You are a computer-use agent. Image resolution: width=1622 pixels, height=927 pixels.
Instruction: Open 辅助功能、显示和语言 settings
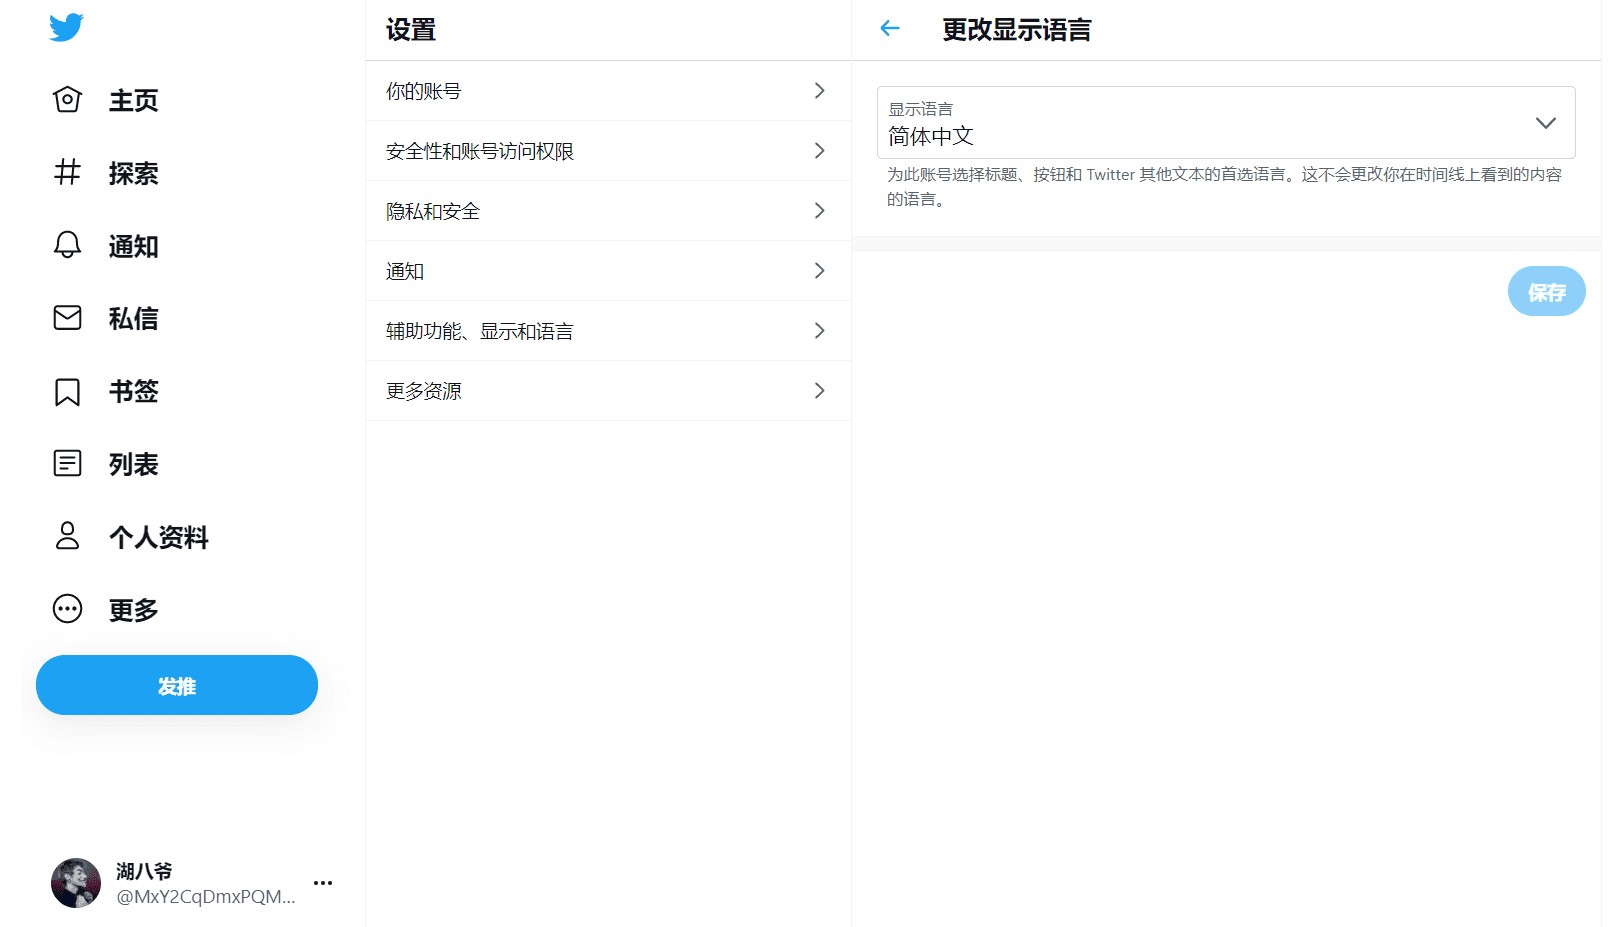[608, 331]
